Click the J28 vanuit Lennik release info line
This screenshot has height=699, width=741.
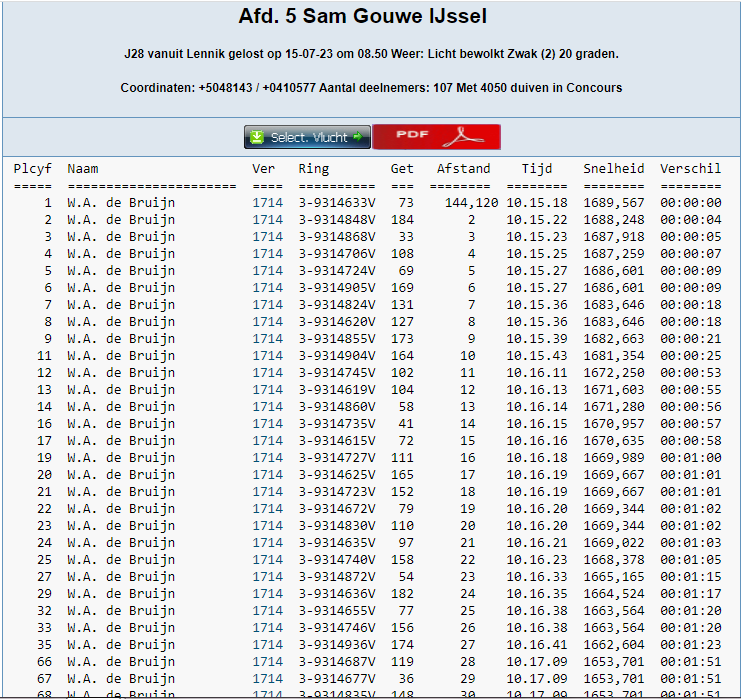(x=371, y=54)
